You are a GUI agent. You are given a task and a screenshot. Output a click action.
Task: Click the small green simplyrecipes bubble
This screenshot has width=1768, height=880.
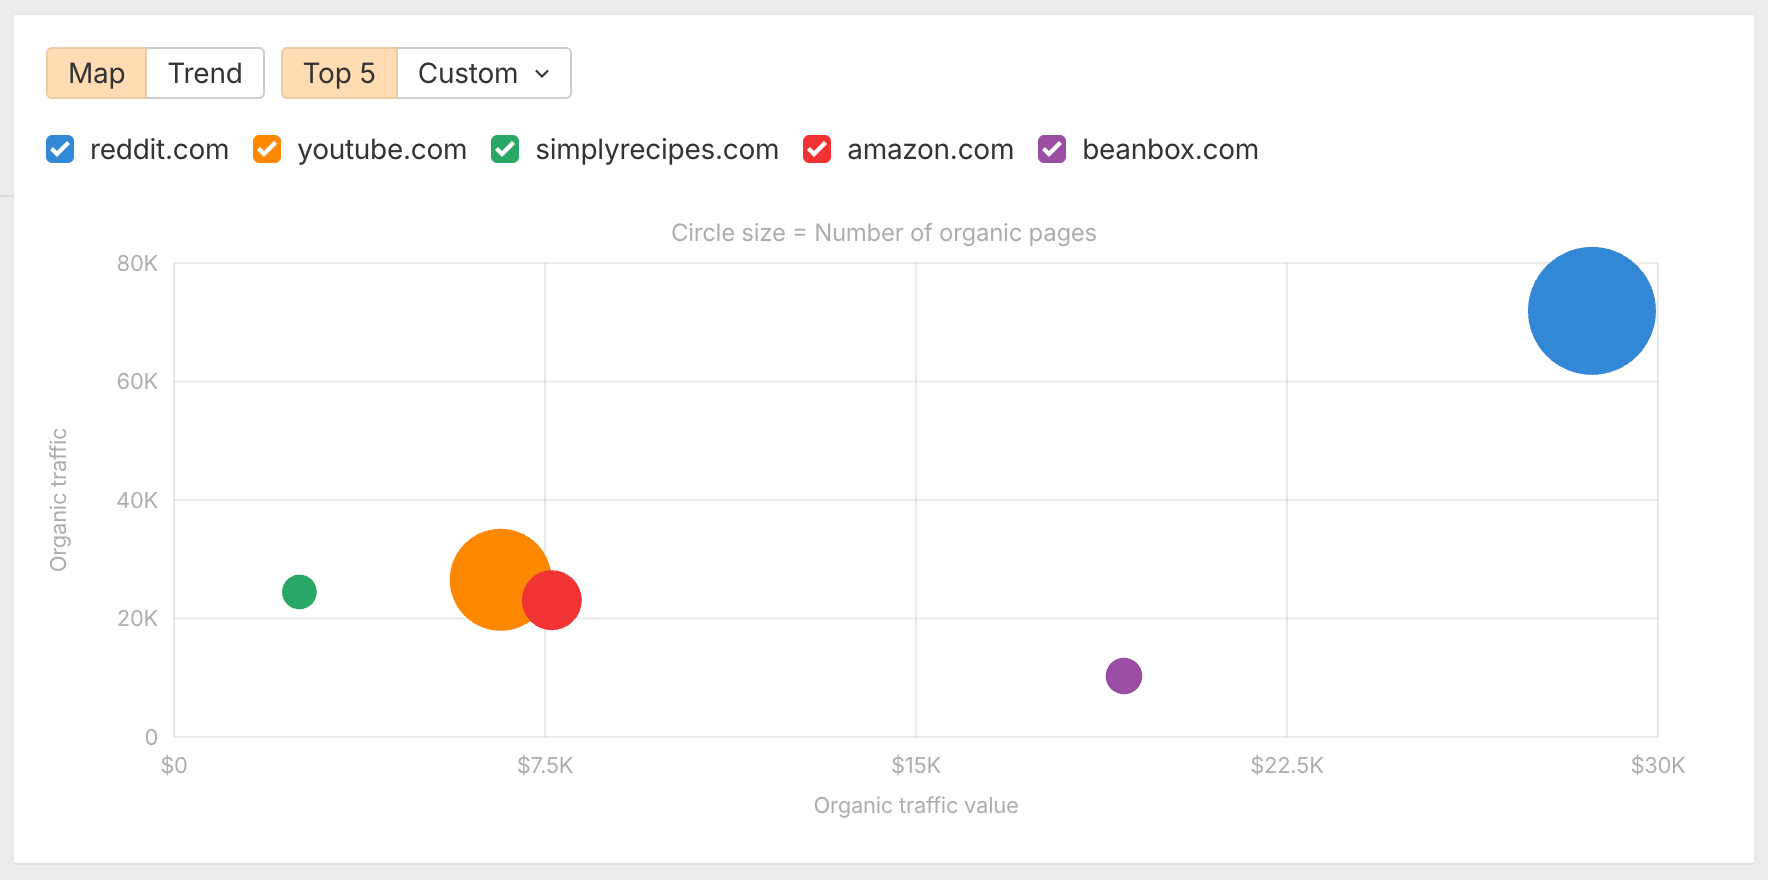(299, 592)
